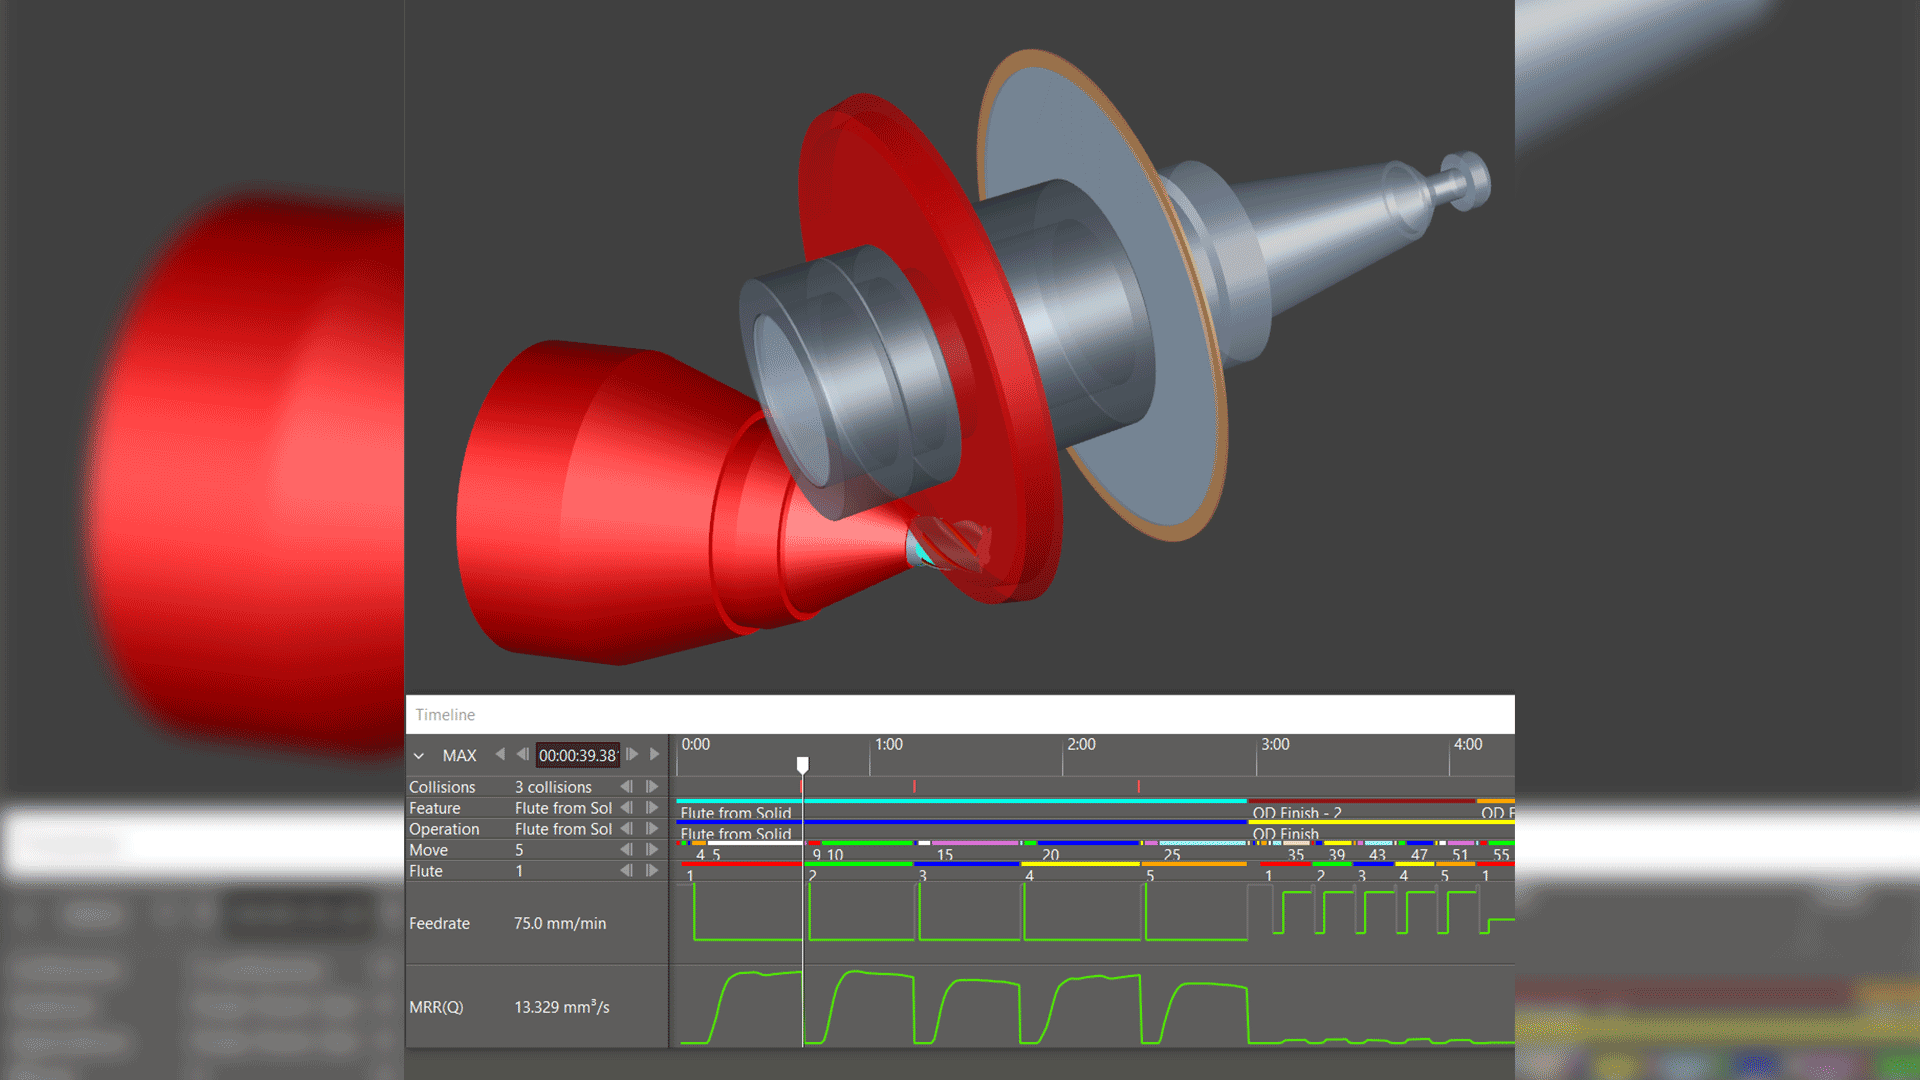Click the Operation row label
The width and height of the screenshot is (1920, 1080).
pos(444,829)
